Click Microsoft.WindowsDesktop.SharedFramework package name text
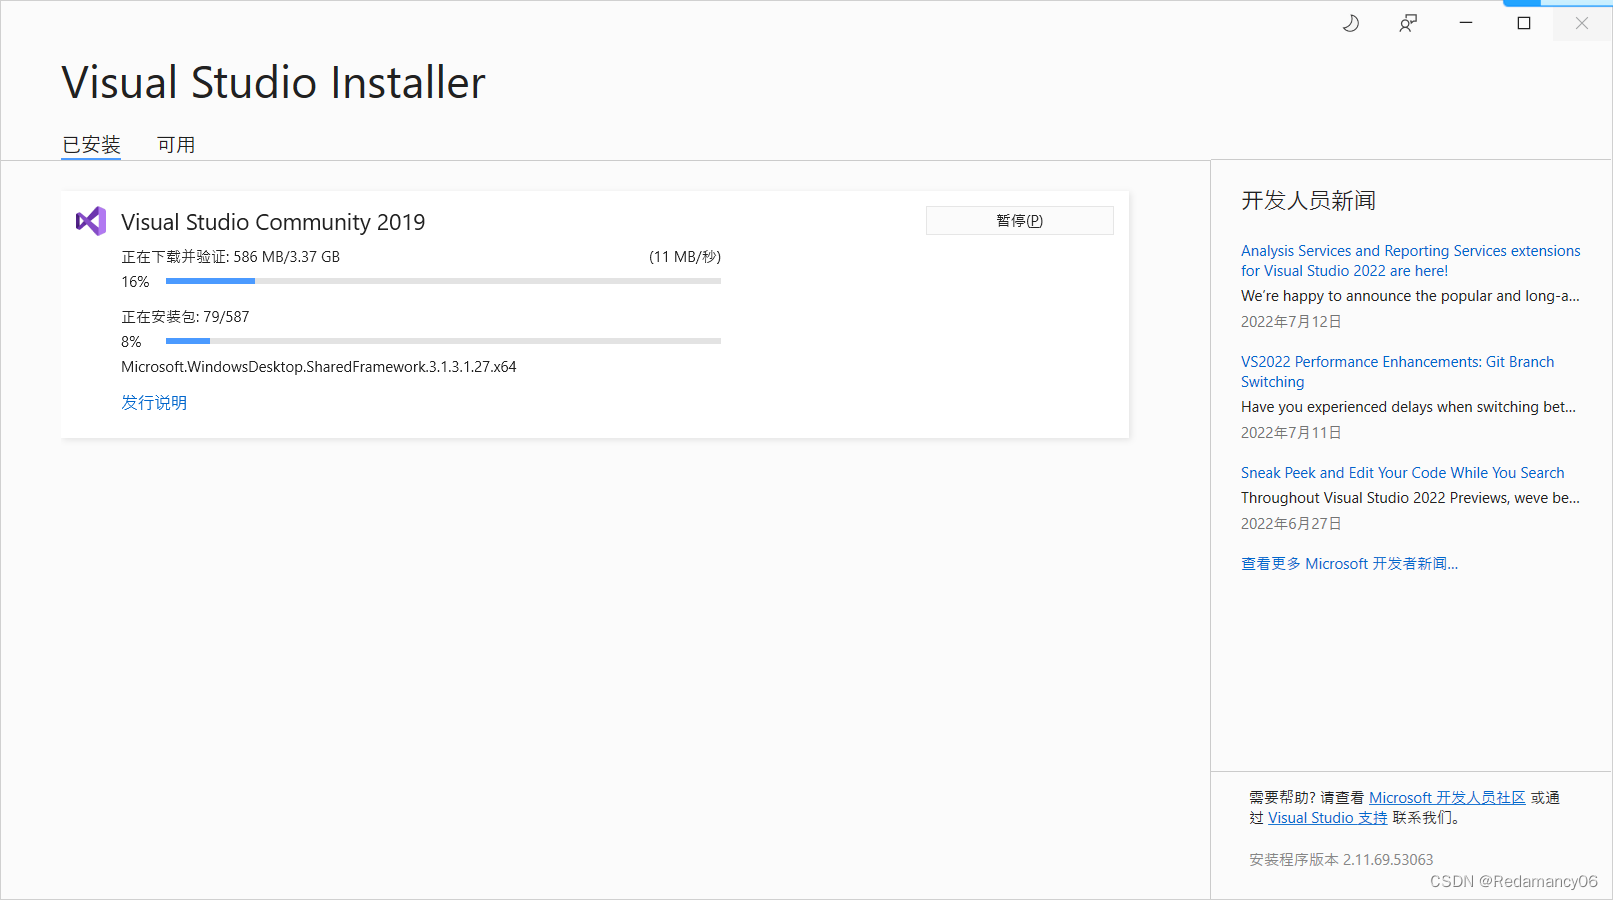Image resolution: width=1613 pixels, height=900 pixels. click(319, 367)
